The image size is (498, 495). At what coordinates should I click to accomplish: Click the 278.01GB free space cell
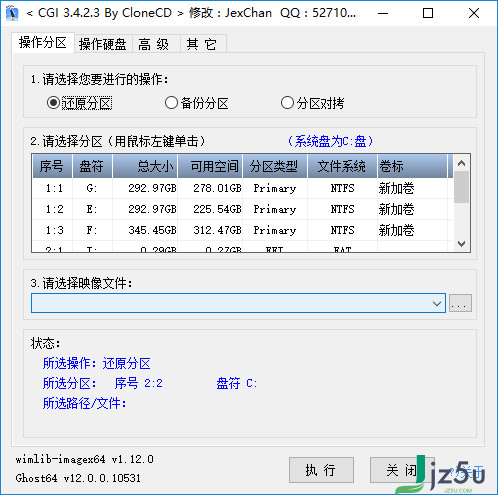click(x=217, y=188)
